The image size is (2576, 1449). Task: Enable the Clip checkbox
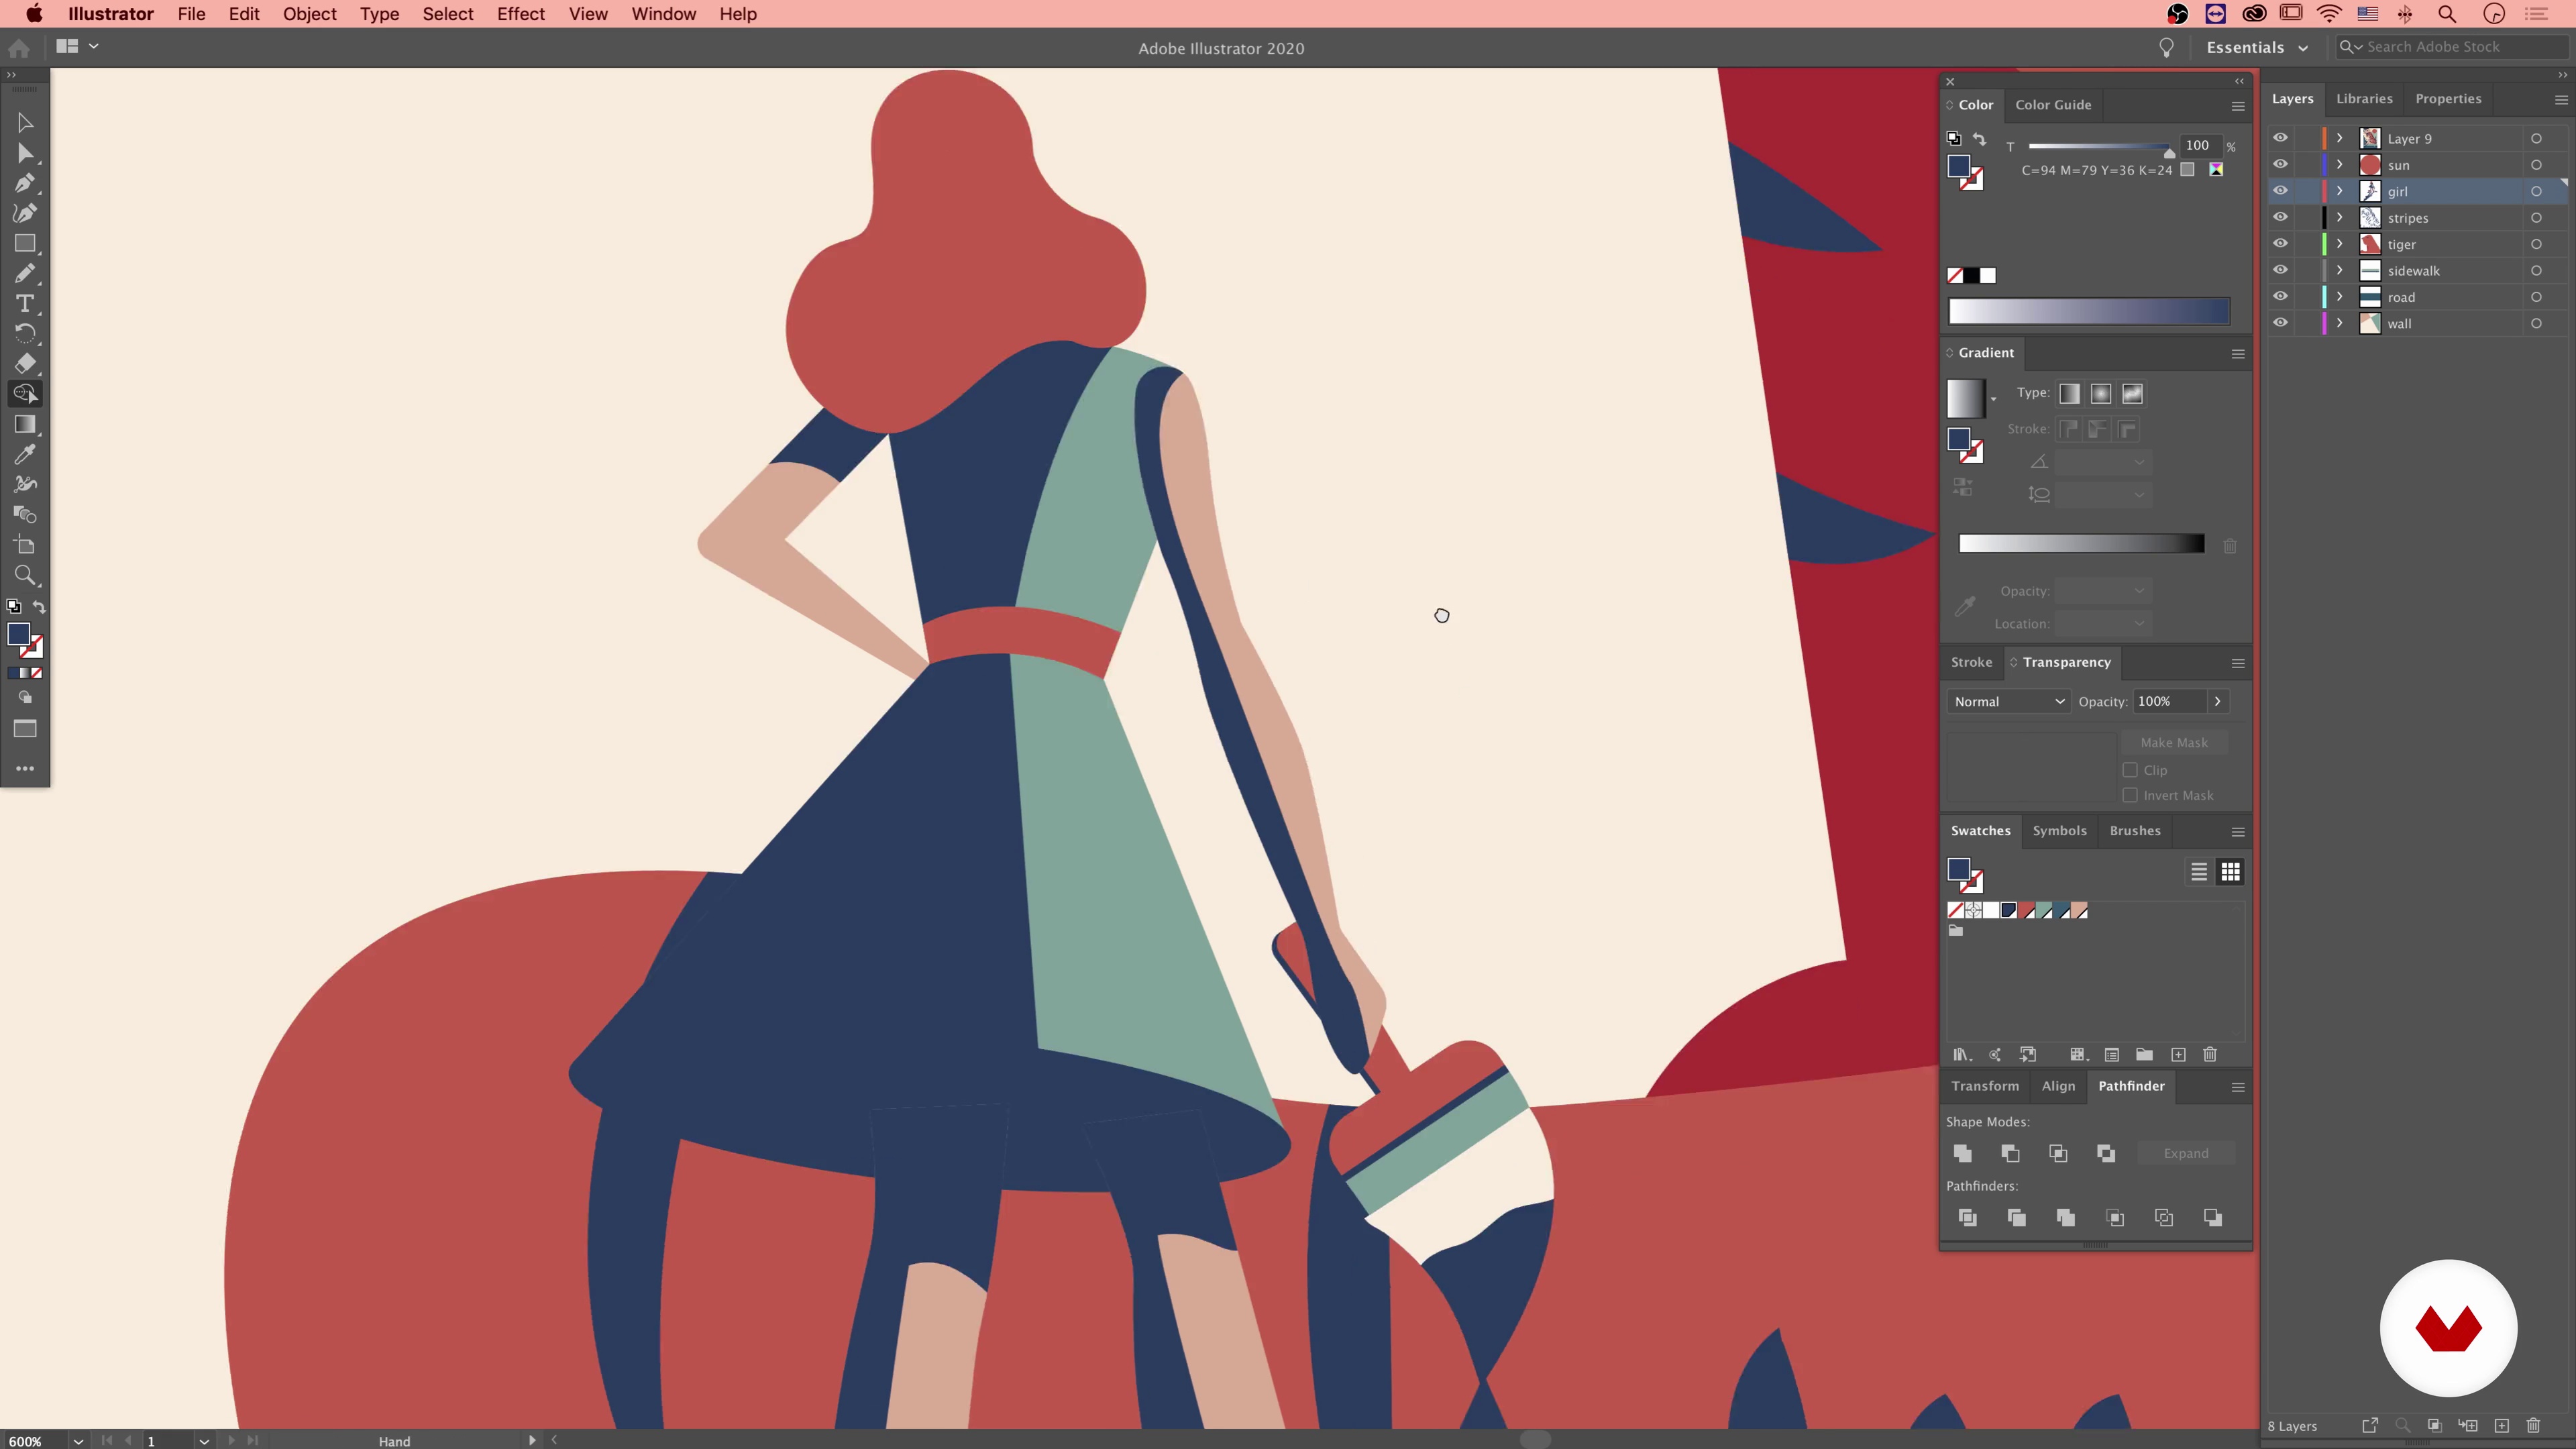click(2130, 770)
